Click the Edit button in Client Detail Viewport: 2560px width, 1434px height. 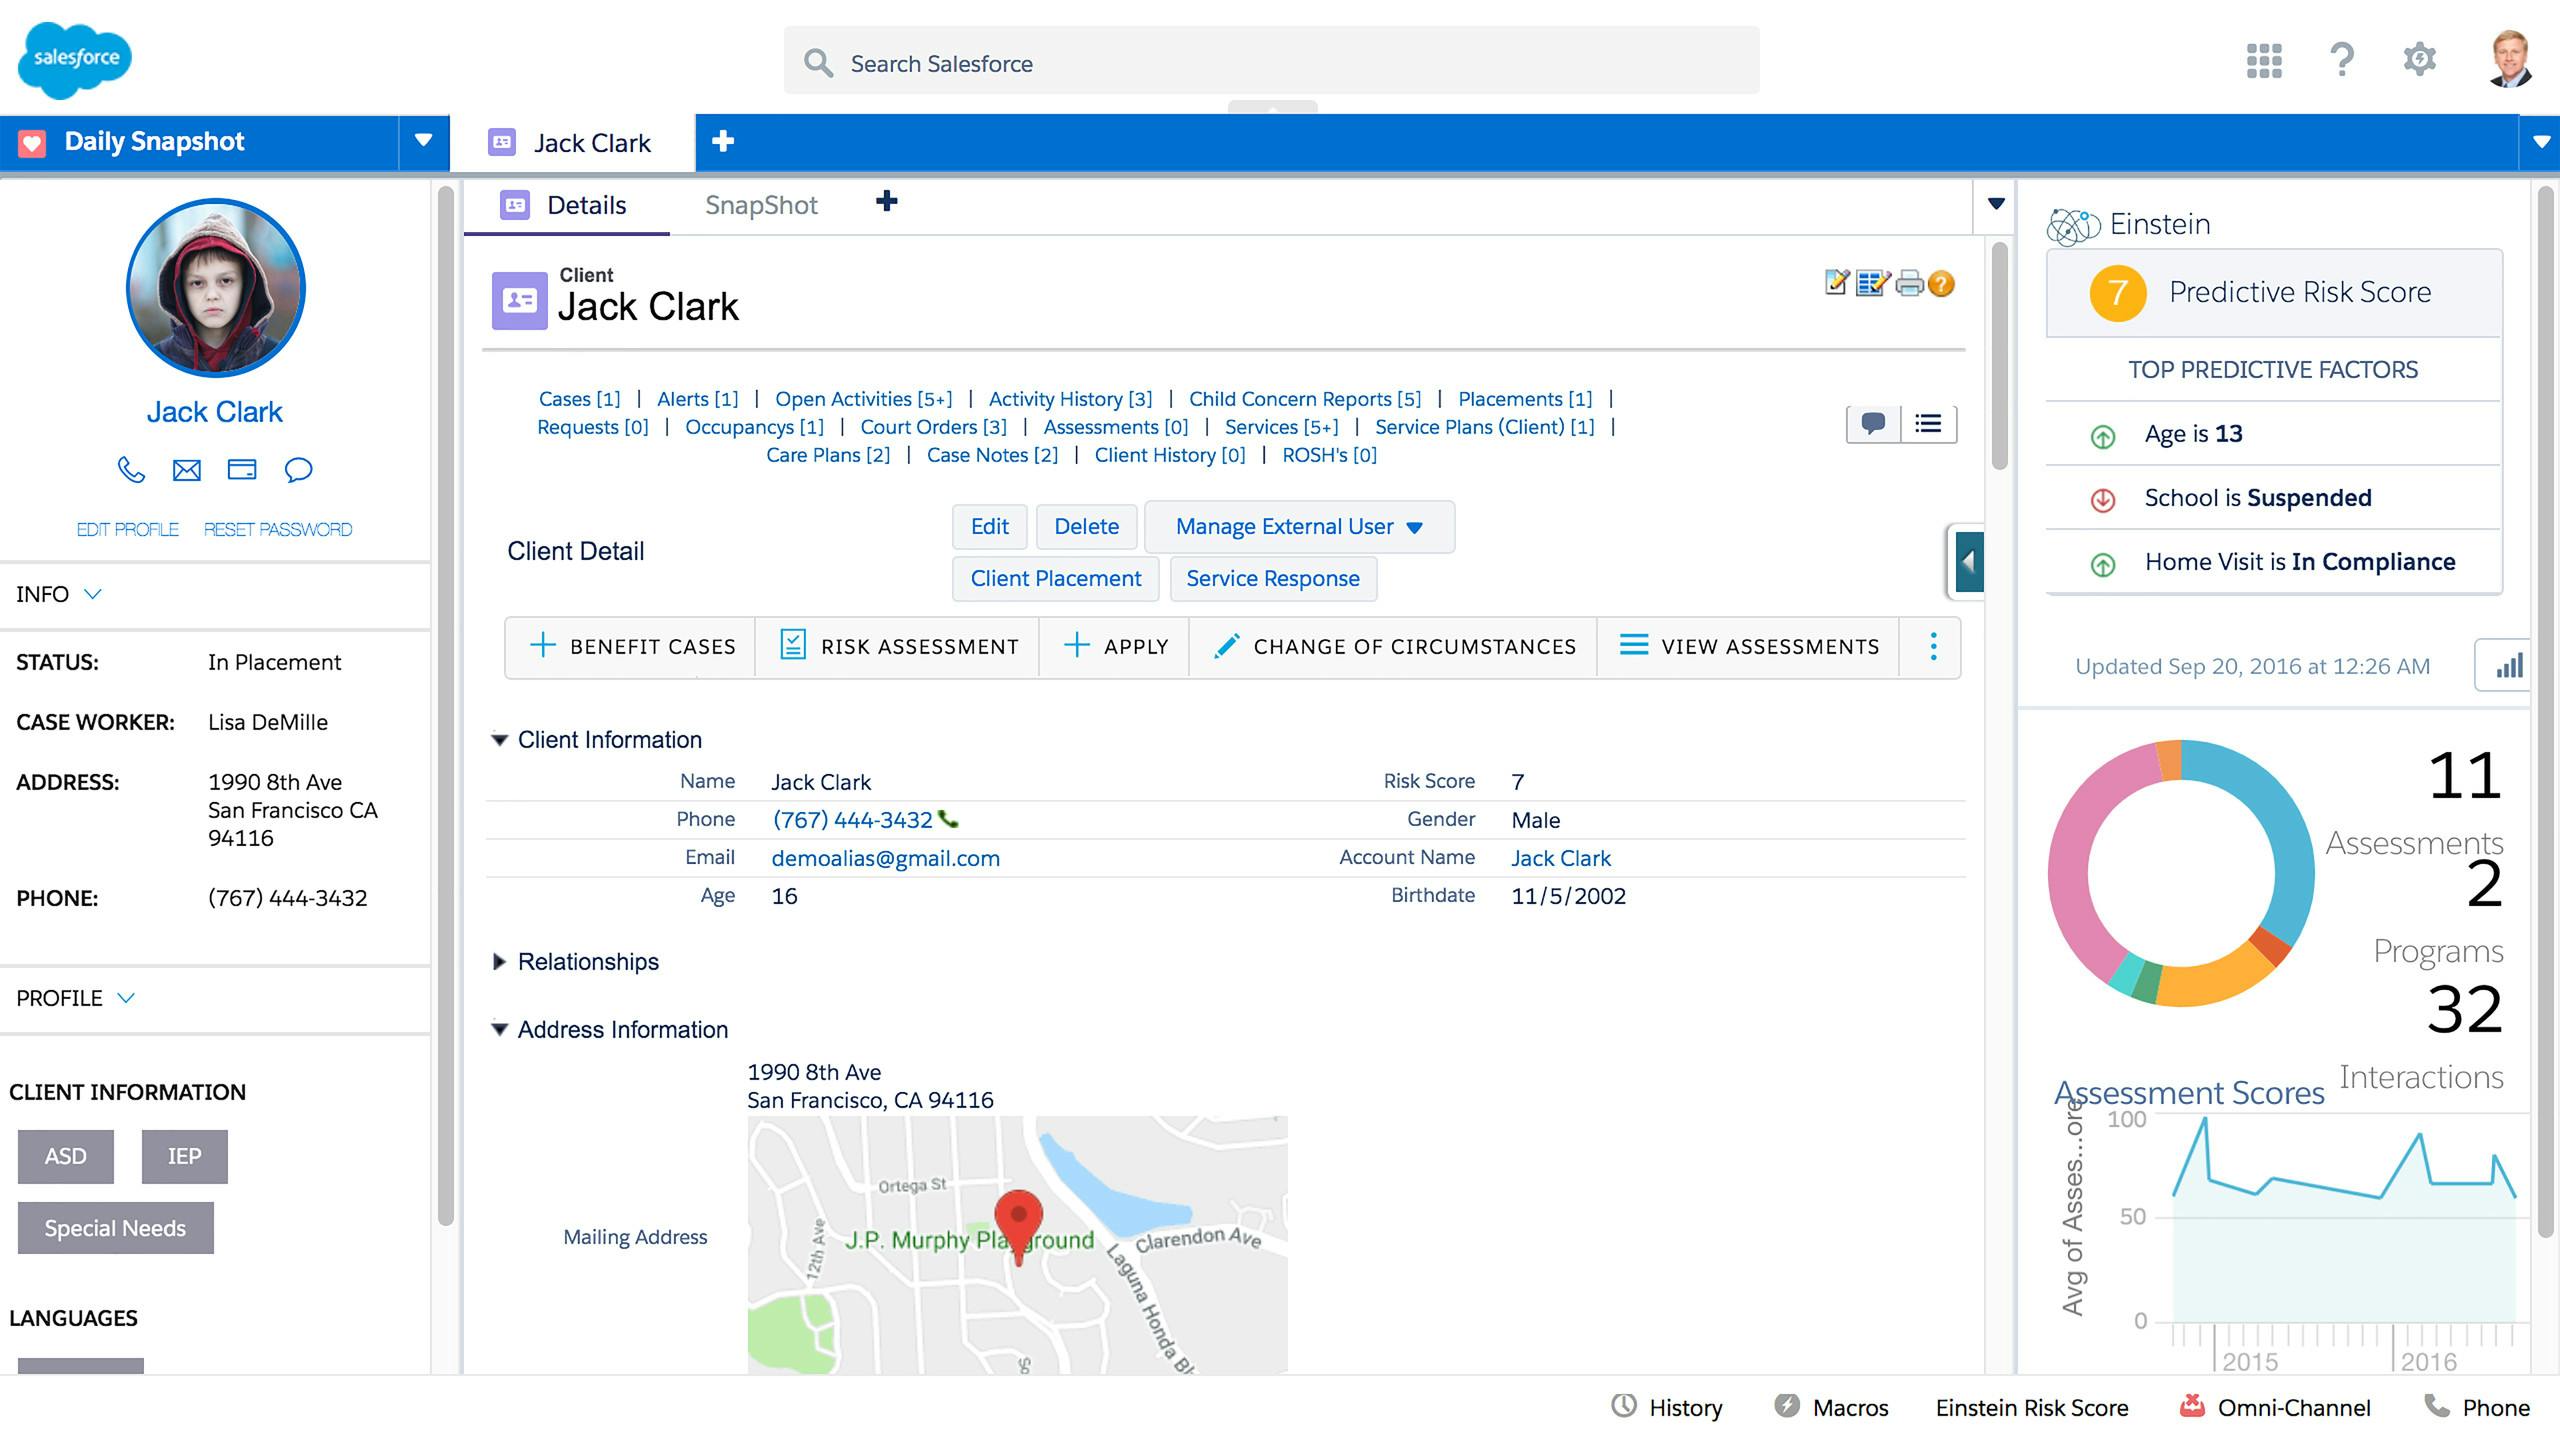990,526
